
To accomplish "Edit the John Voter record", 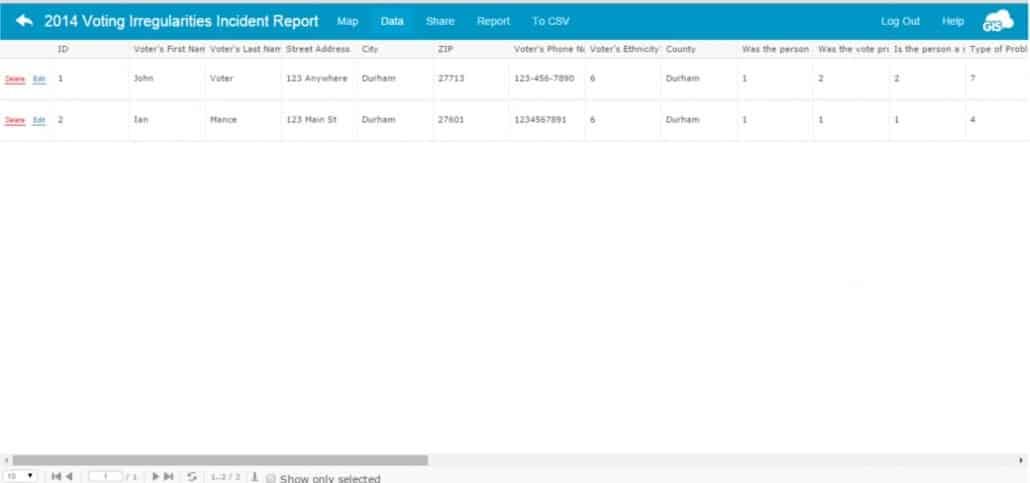I will coord(39,79).
